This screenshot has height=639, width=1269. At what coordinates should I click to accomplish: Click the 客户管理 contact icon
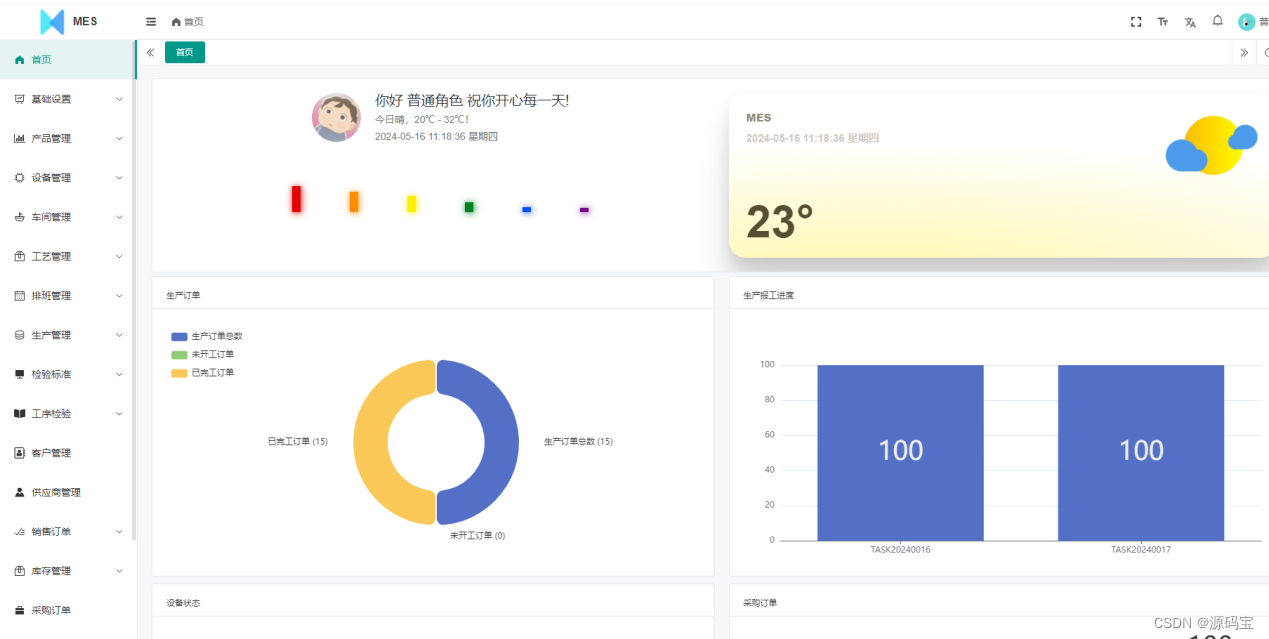20,453
